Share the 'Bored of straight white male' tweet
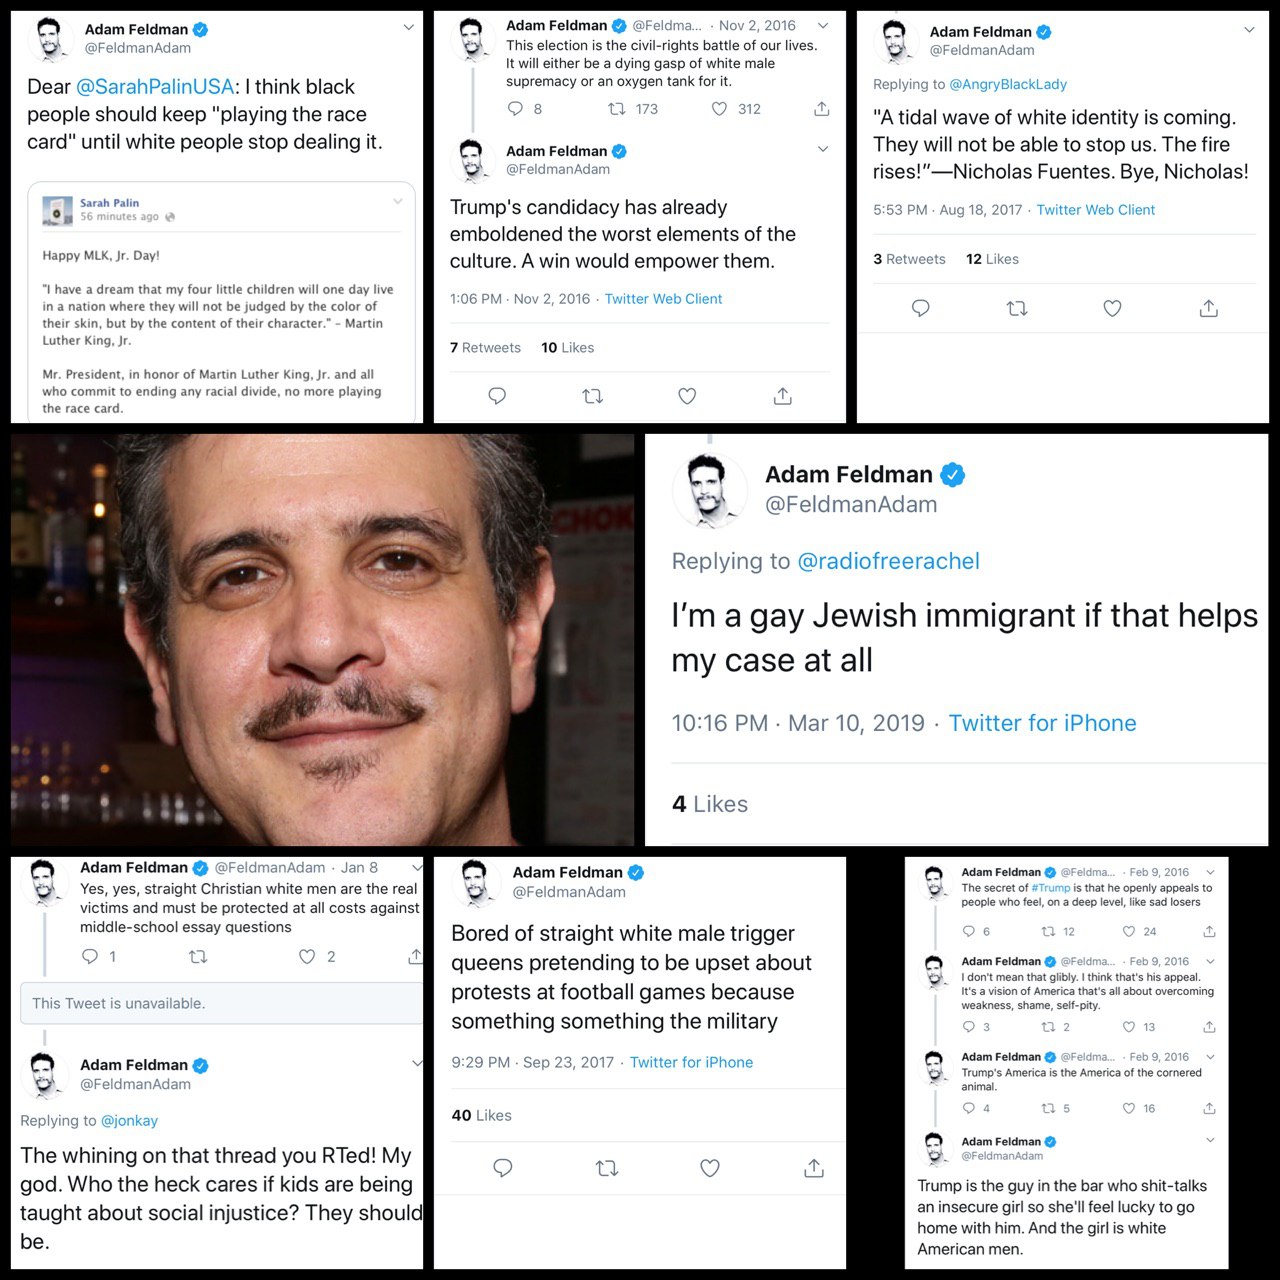 click(814, 1167)
